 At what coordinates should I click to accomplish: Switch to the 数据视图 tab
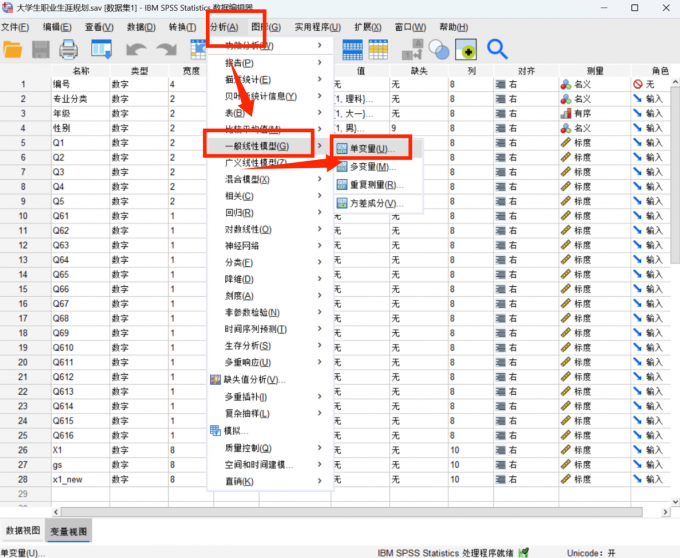(21, 531)
